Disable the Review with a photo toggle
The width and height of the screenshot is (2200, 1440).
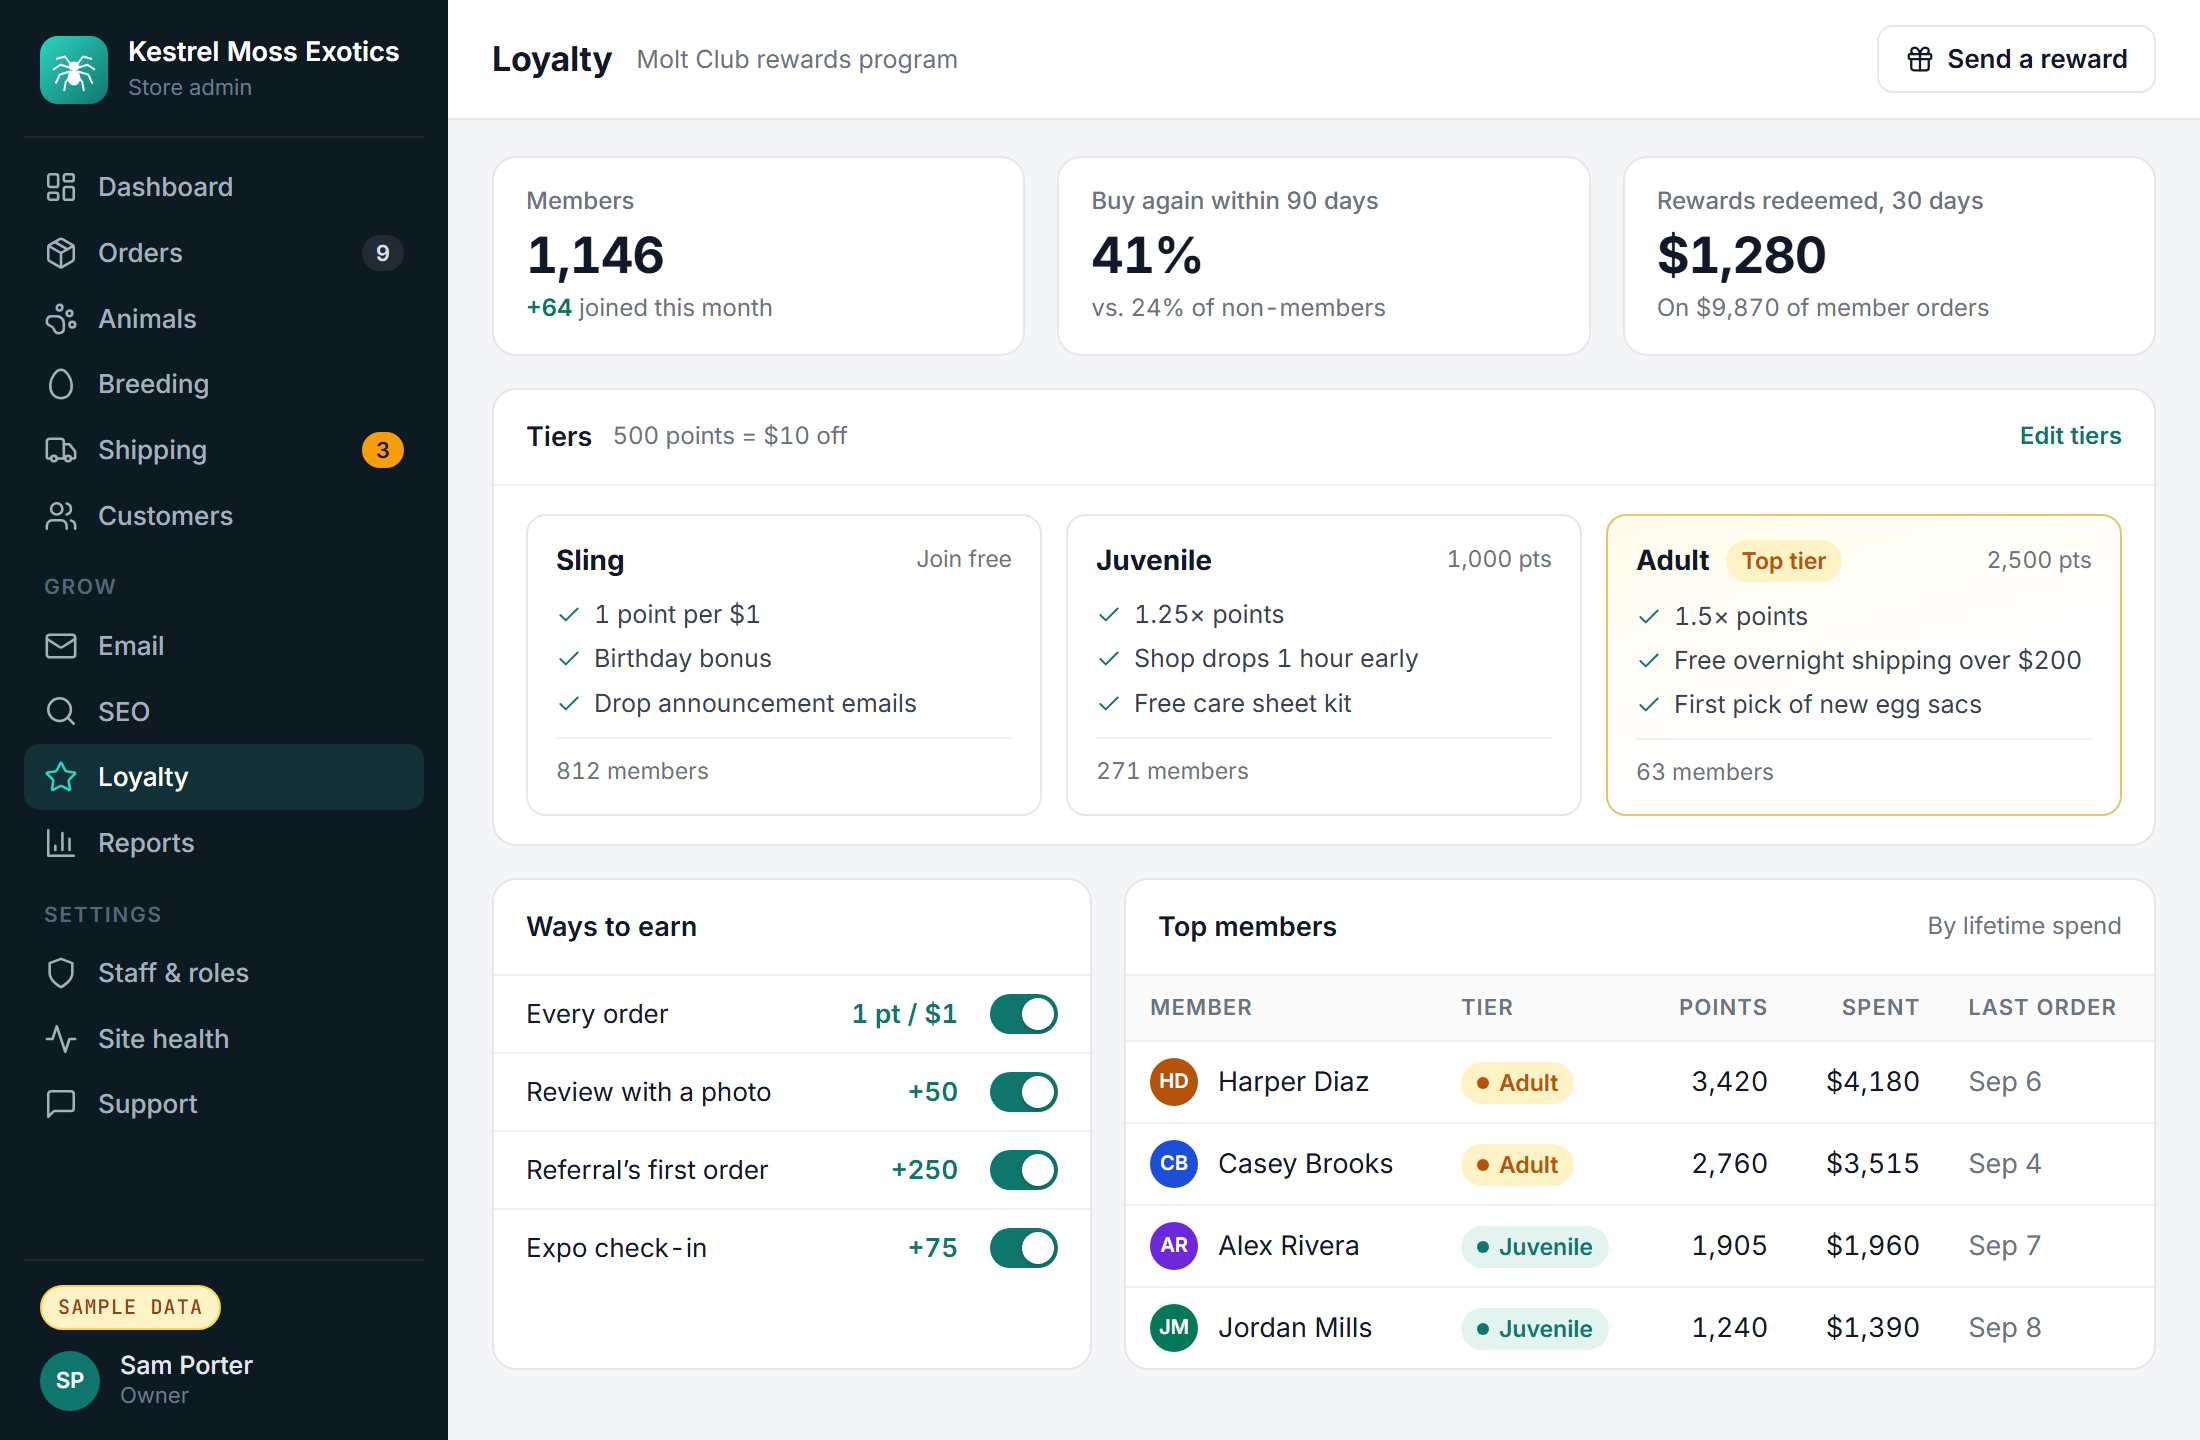point(1024,1092)
